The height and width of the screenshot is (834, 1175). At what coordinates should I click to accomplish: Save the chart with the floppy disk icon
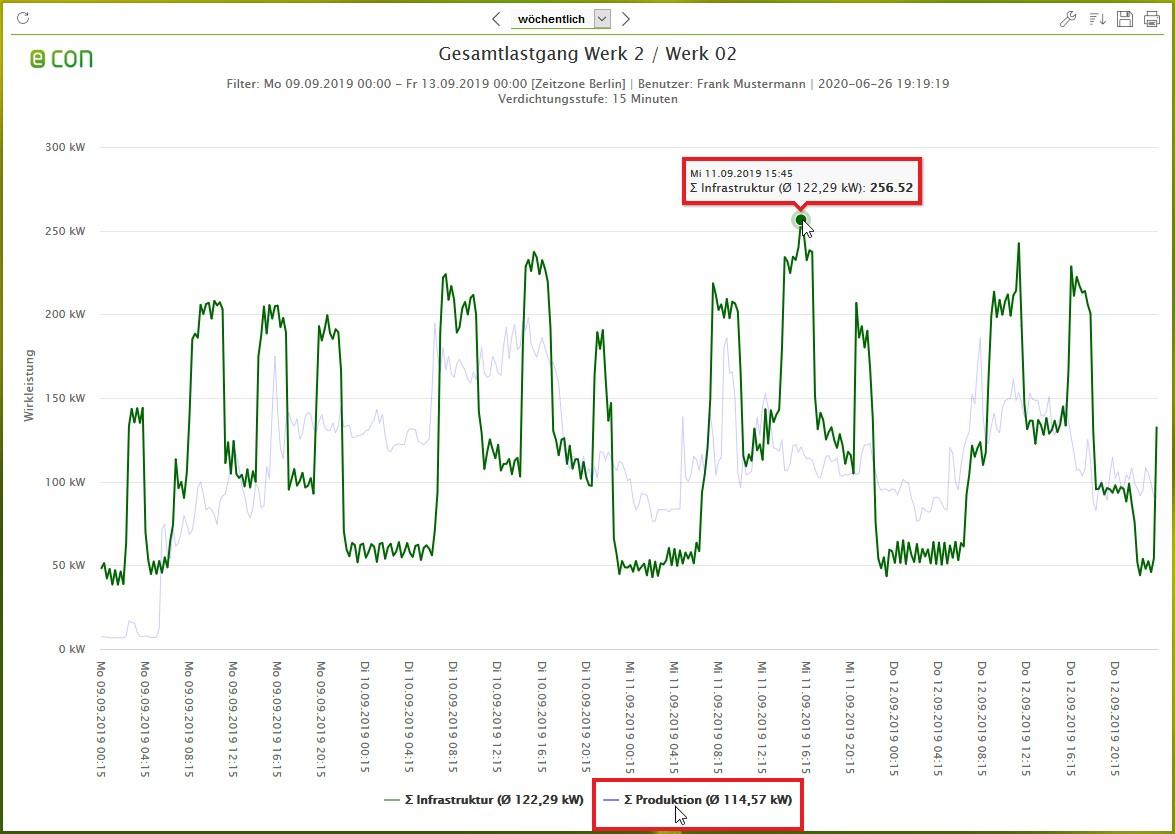click(x=1125, y=19)
